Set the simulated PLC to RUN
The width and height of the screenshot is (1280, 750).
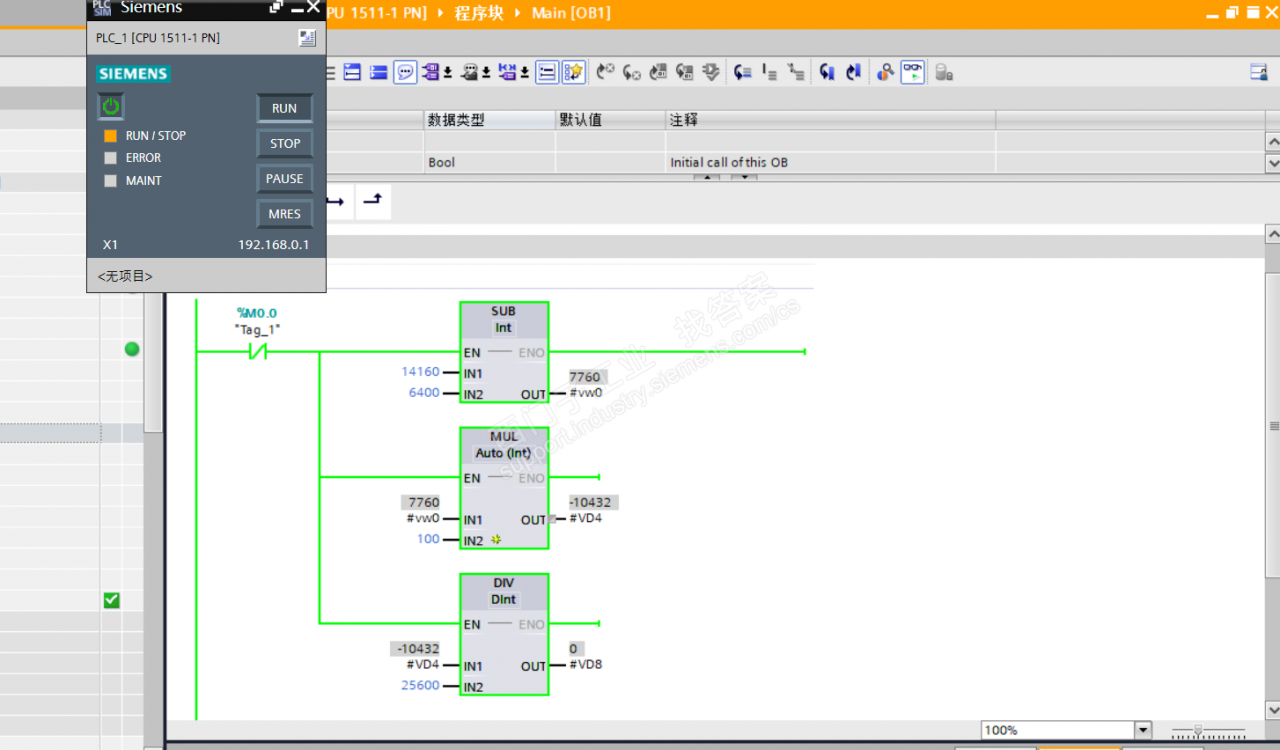[x=284, y=108]
